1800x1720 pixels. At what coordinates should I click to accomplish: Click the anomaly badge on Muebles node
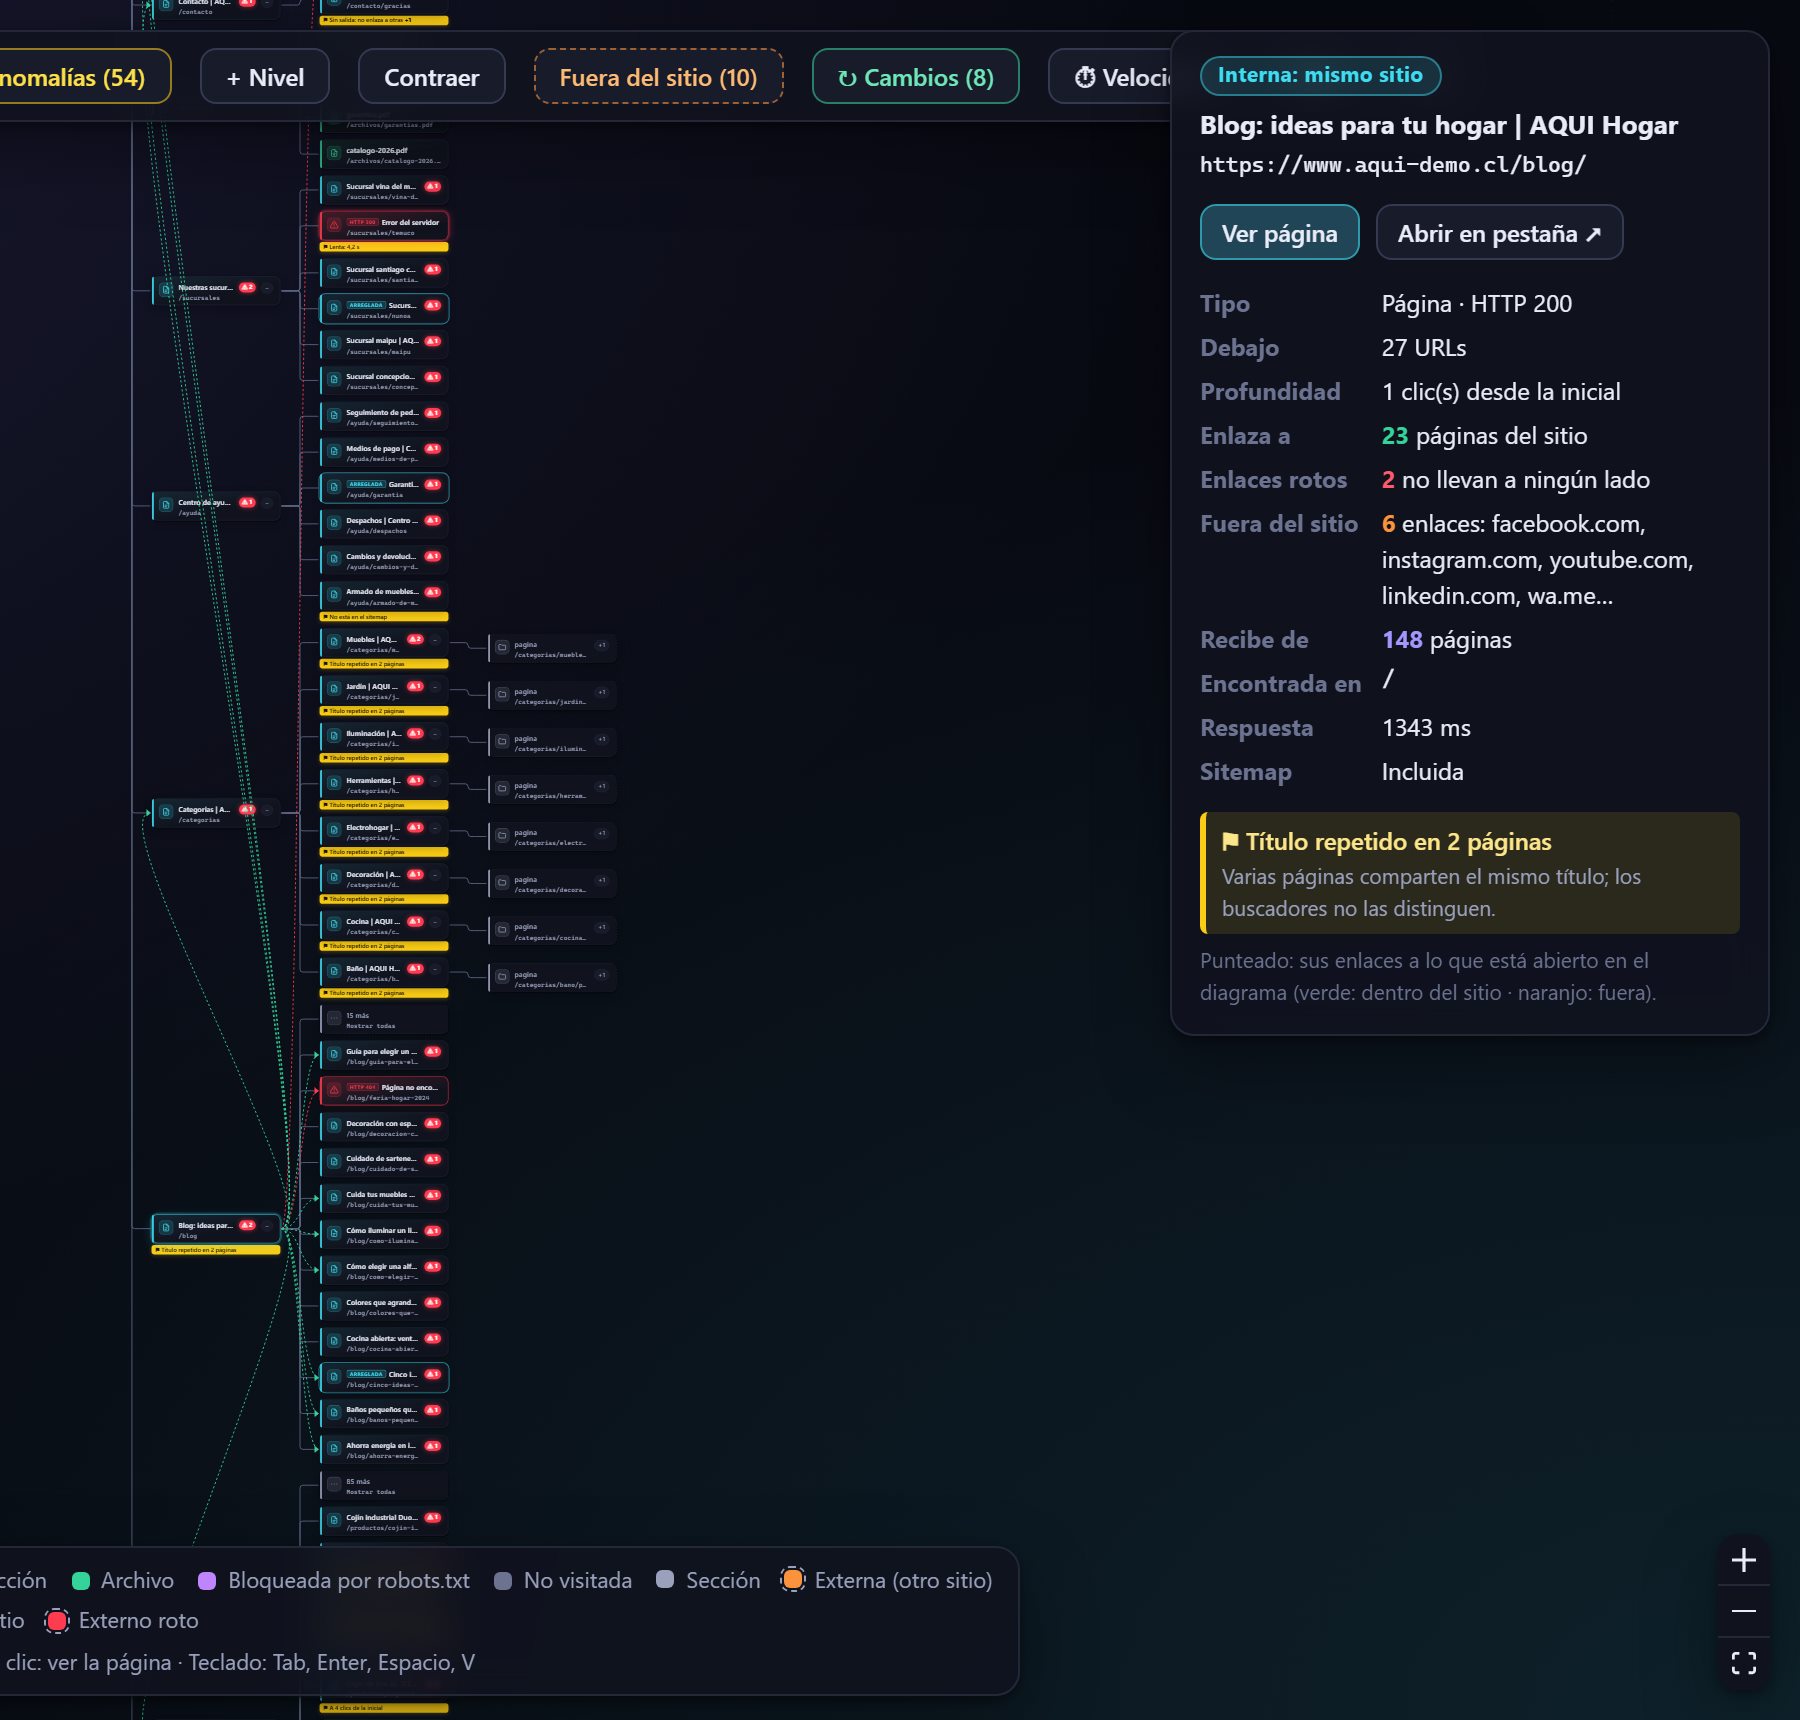[415, 639]
